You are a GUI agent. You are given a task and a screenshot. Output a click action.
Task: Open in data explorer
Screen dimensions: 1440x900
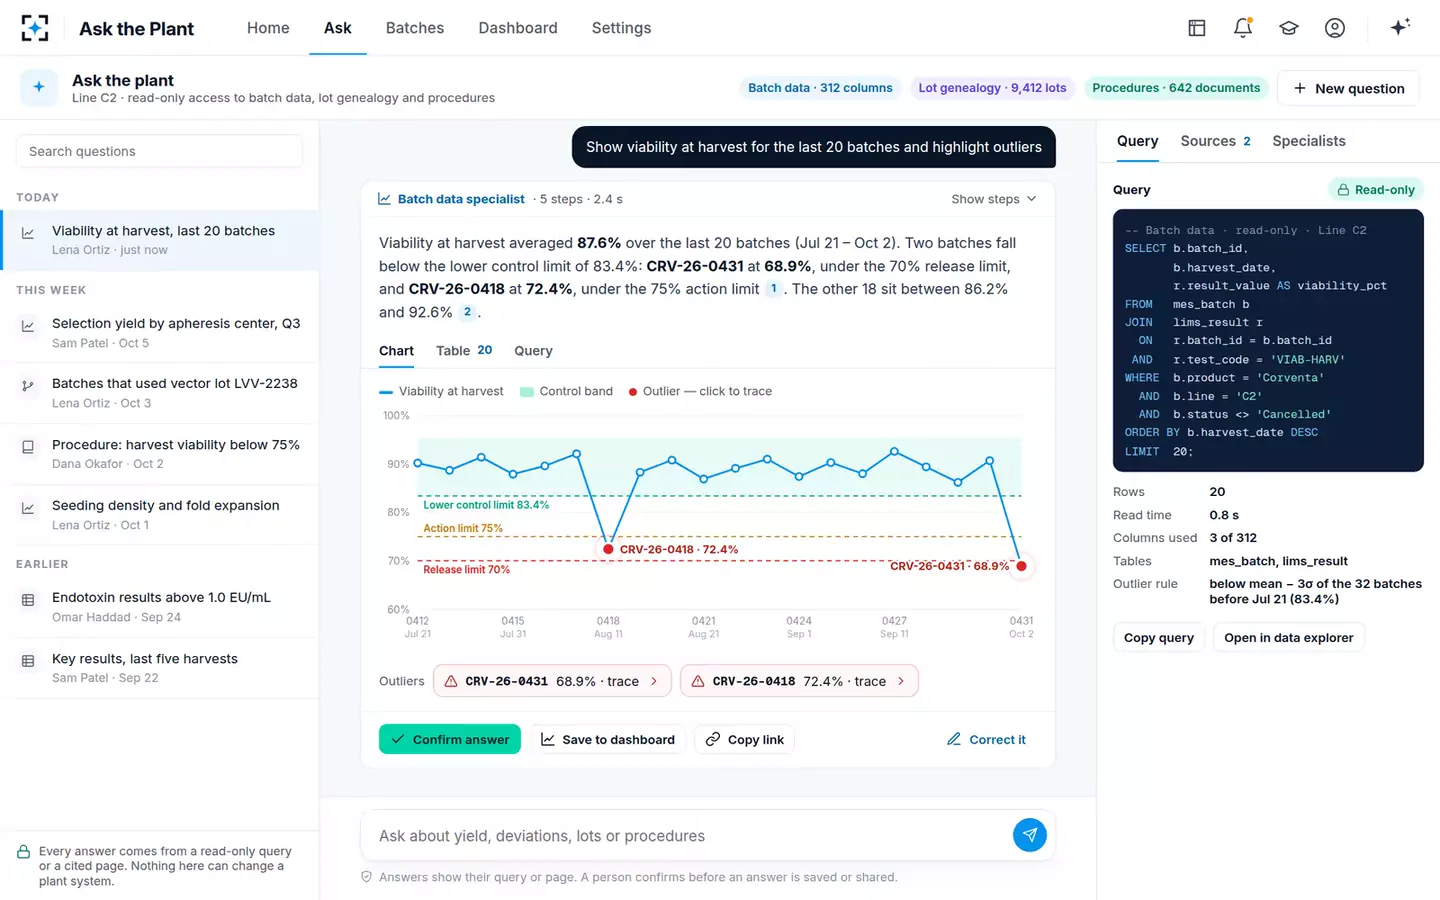[x=1289, y=637]
